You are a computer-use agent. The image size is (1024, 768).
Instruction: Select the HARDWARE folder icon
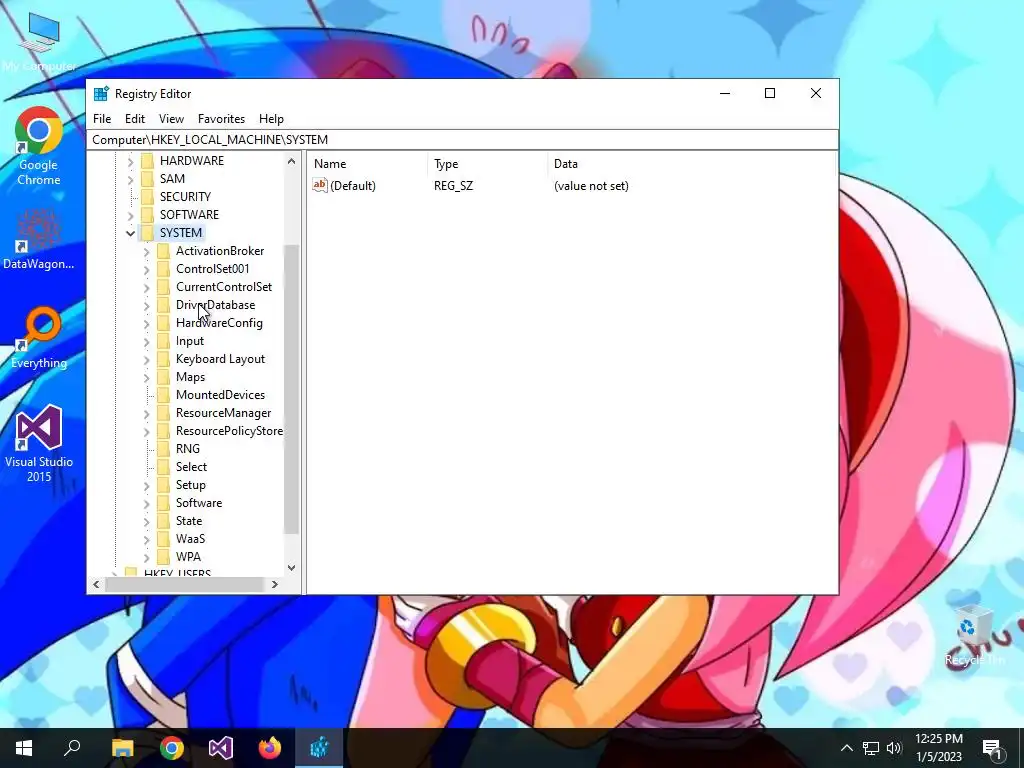point(148,161)
